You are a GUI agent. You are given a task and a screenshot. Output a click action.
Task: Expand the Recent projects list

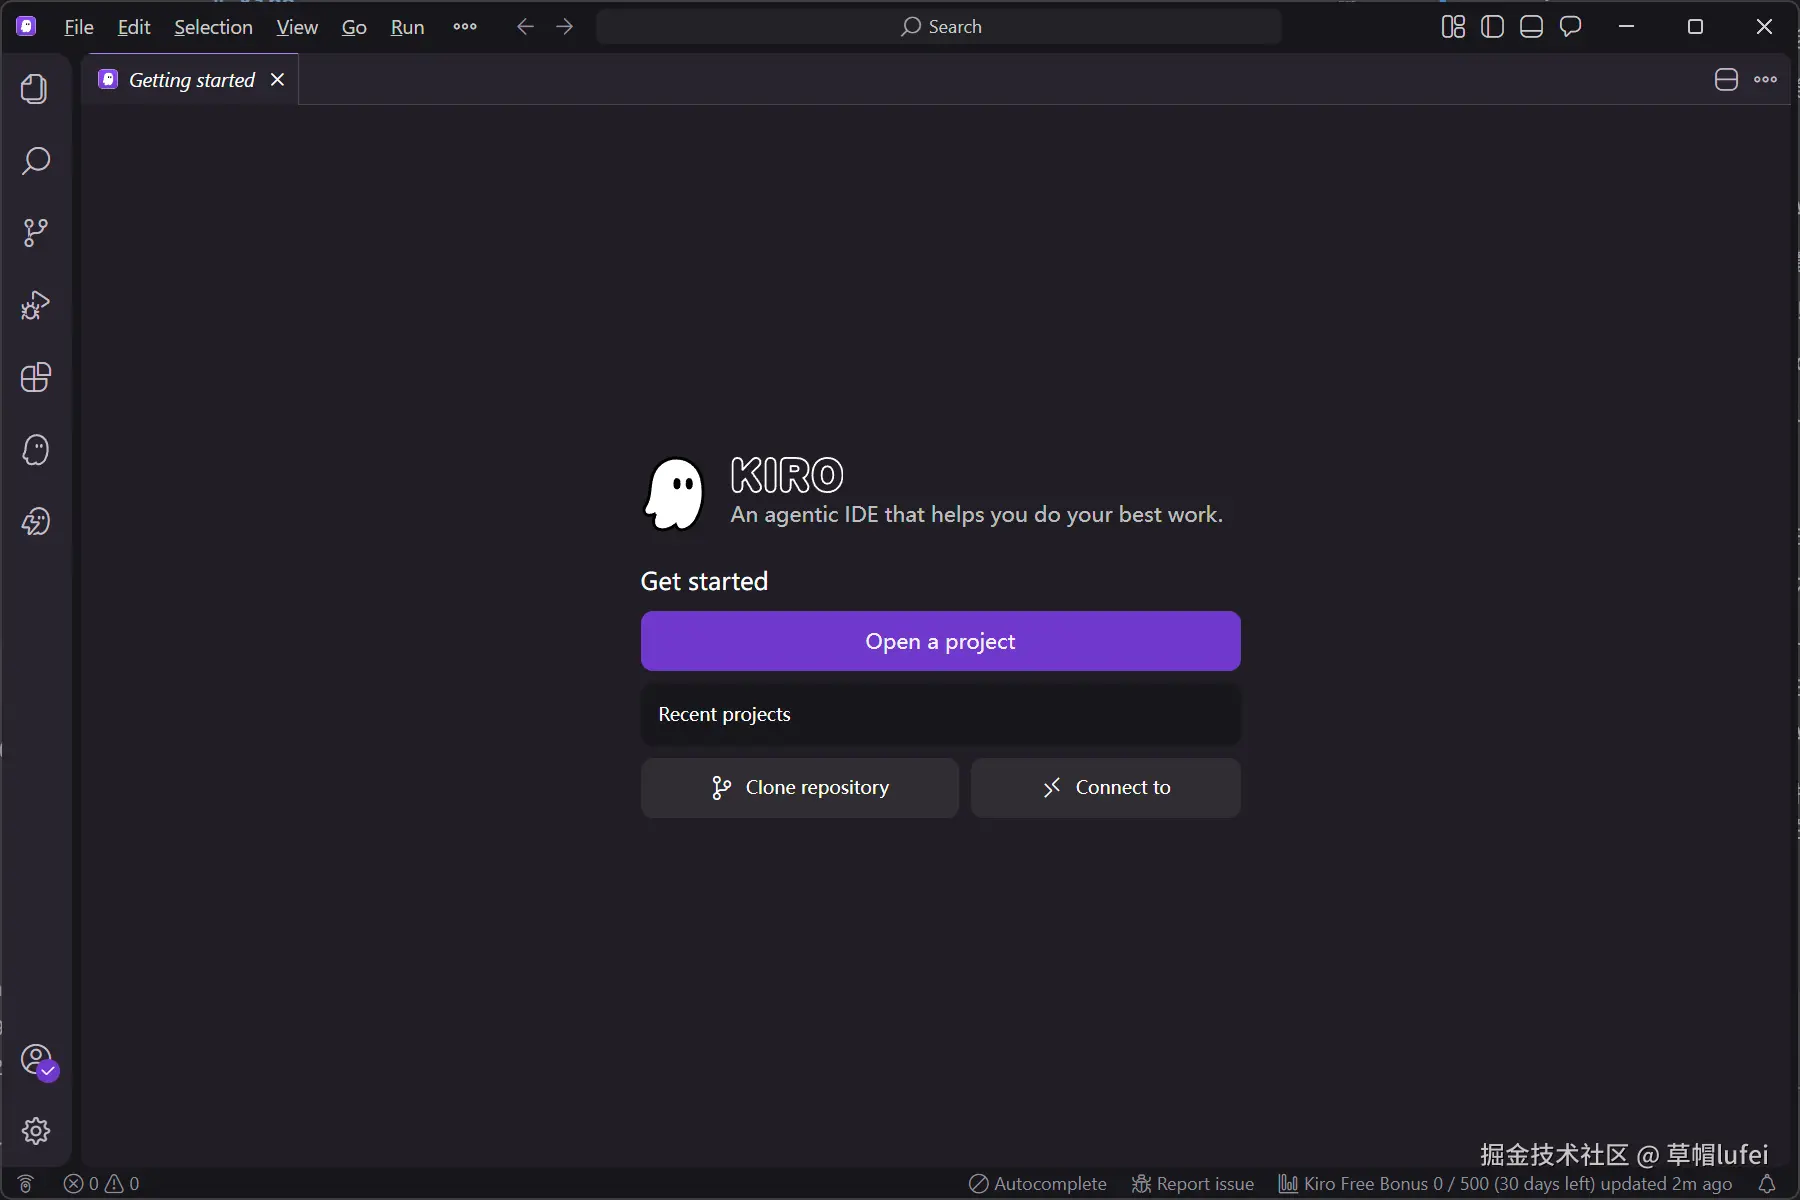tap(940, 714)
